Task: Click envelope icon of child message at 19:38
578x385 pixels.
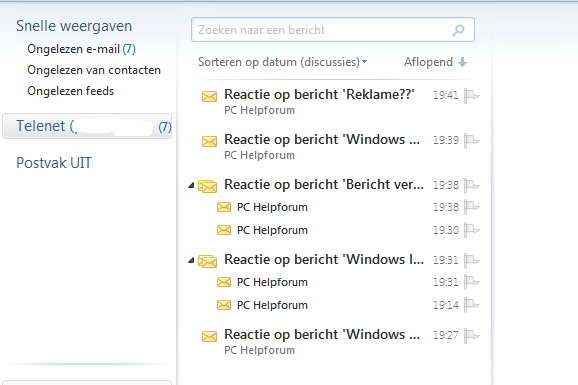Action: tap(224, 207)
